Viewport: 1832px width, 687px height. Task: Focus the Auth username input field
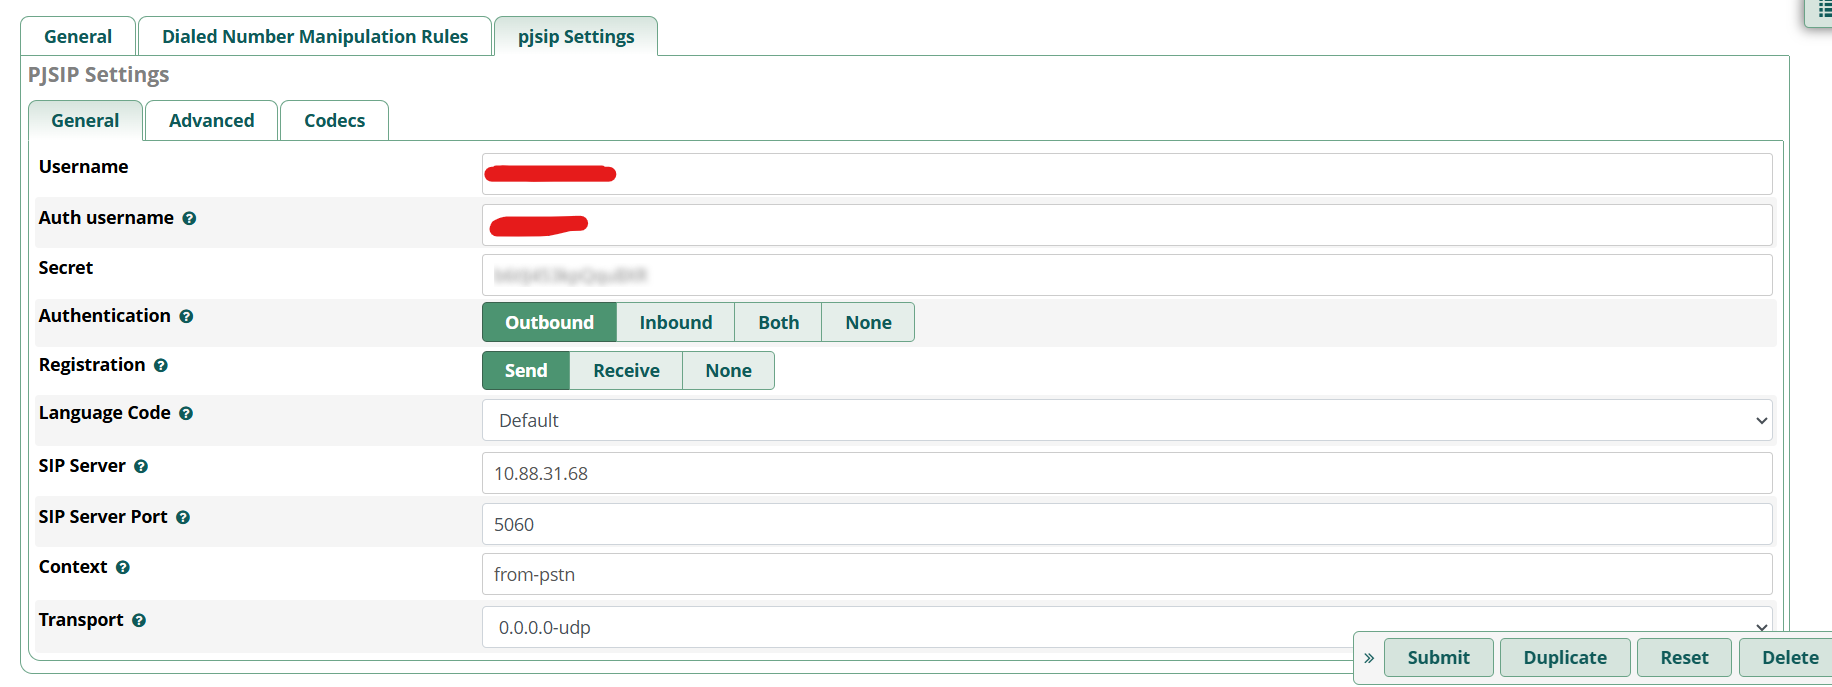(x=1127, y=225)
